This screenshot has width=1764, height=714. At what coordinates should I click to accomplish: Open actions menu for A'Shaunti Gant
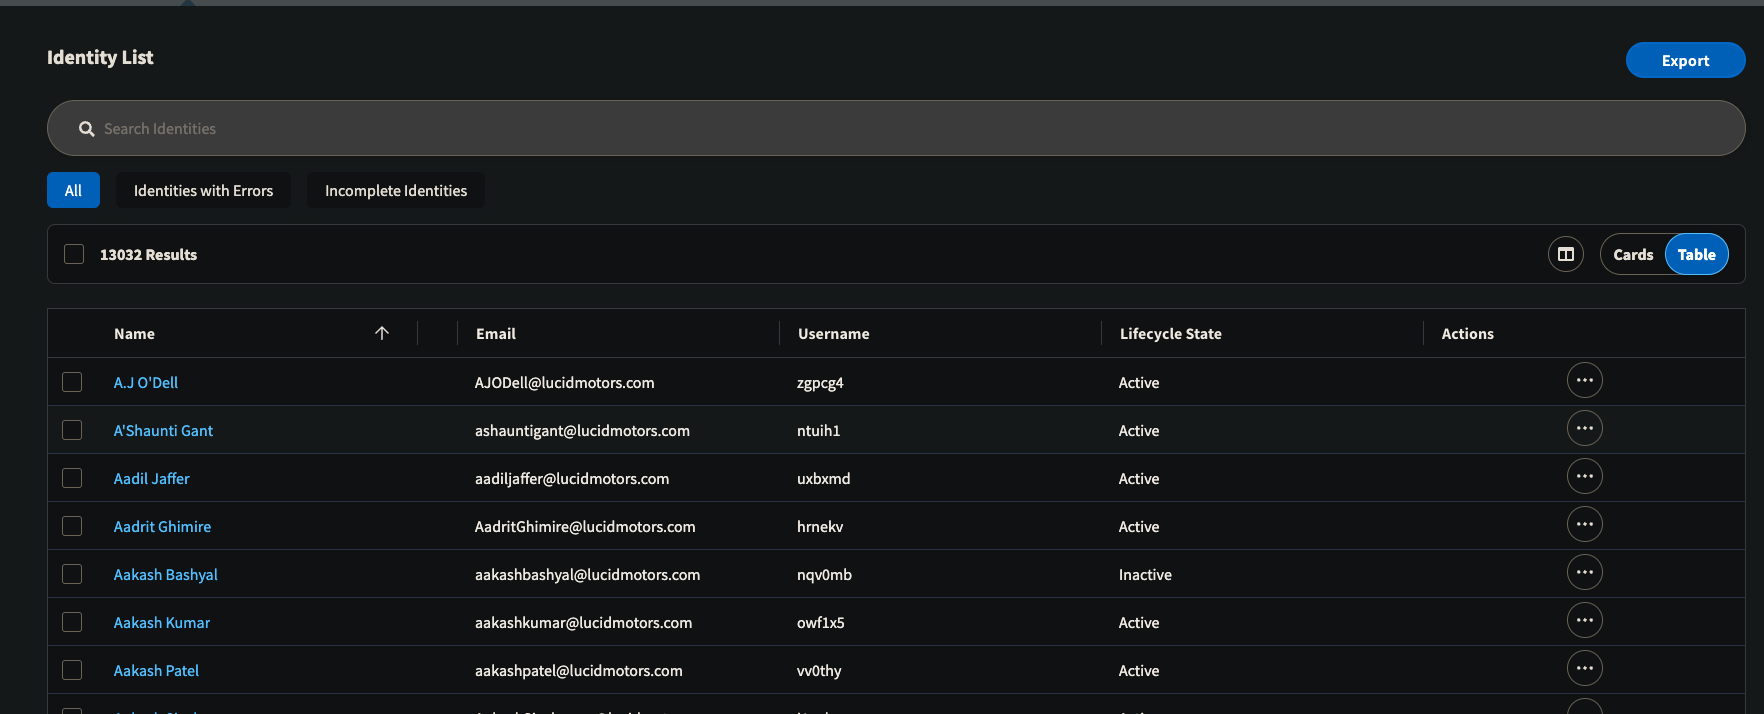point(1584,429)
